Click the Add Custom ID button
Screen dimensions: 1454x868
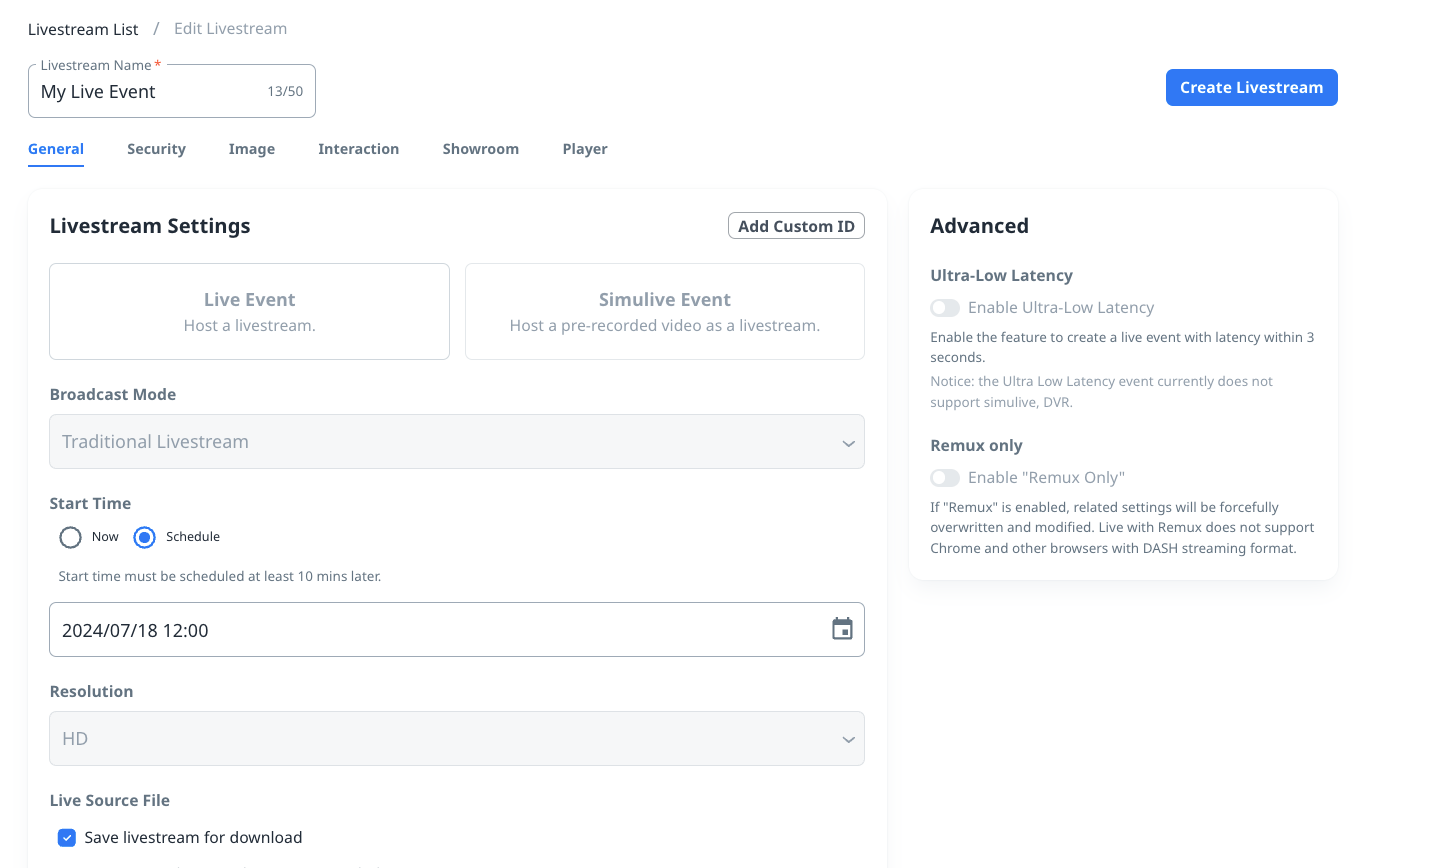796,226
